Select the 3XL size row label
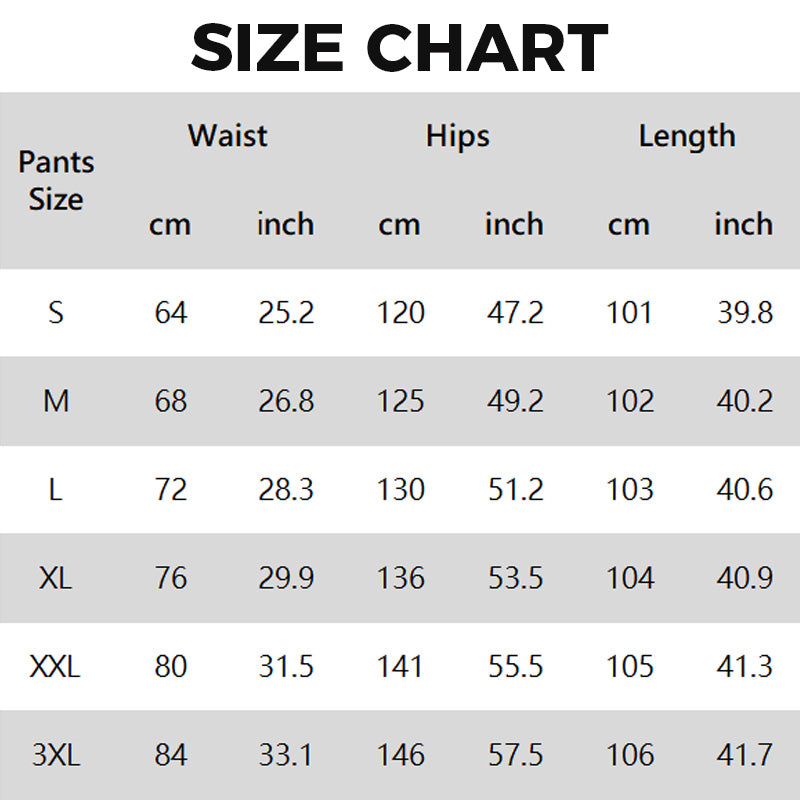This screenshot has width=800, height=800. (x=56, y=755)
